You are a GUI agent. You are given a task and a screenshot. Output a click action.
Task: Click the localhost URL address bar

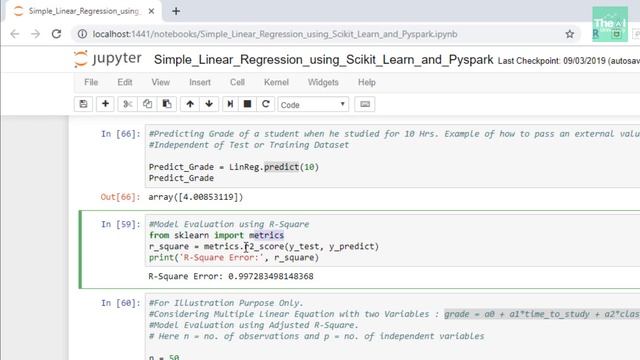(275, 34)
